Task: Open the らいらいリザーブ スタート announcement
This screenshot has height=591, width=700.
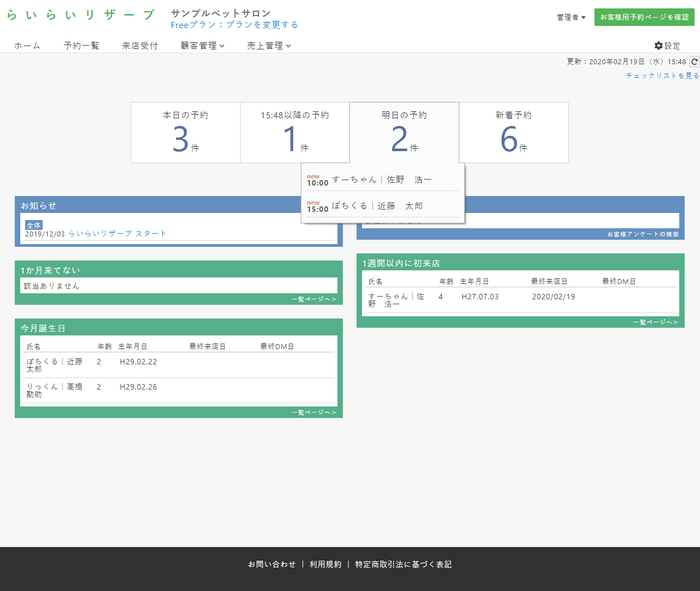Action: coord(118,233)
